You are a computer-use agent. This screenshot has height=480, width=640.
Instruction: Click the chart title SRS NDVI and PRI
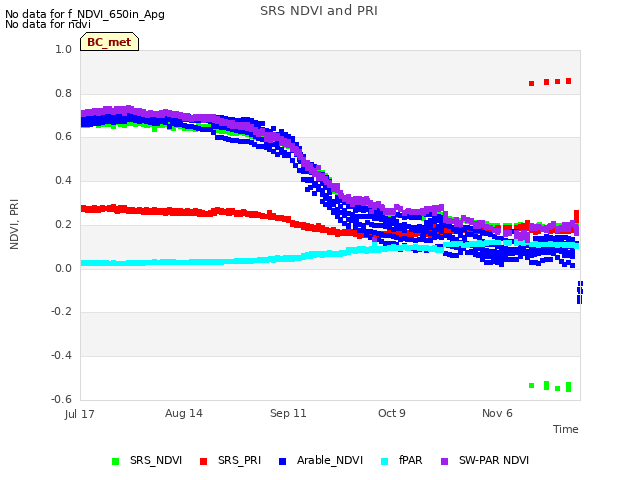319,11
